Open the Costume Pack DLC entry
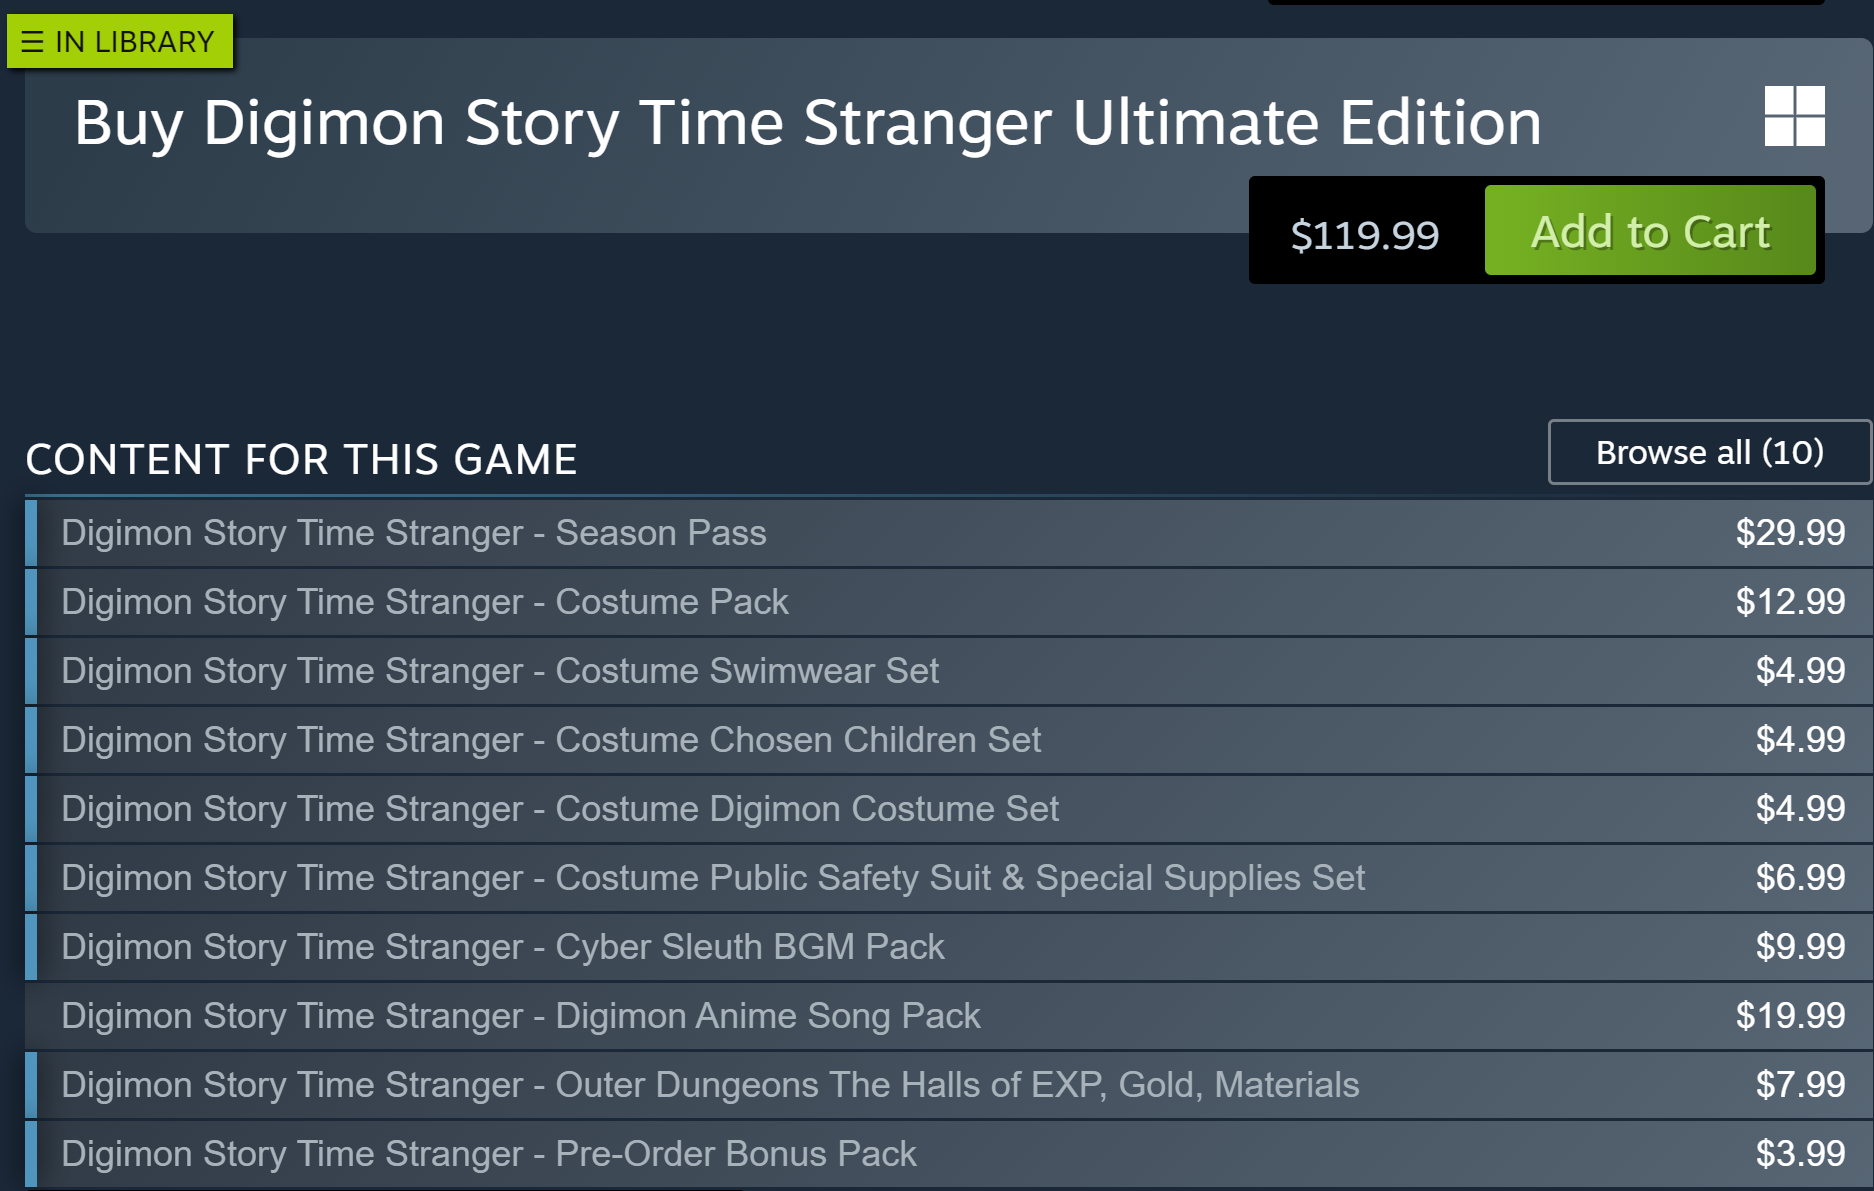Viewport: 1874px width, 1191px height. (425, 602)
